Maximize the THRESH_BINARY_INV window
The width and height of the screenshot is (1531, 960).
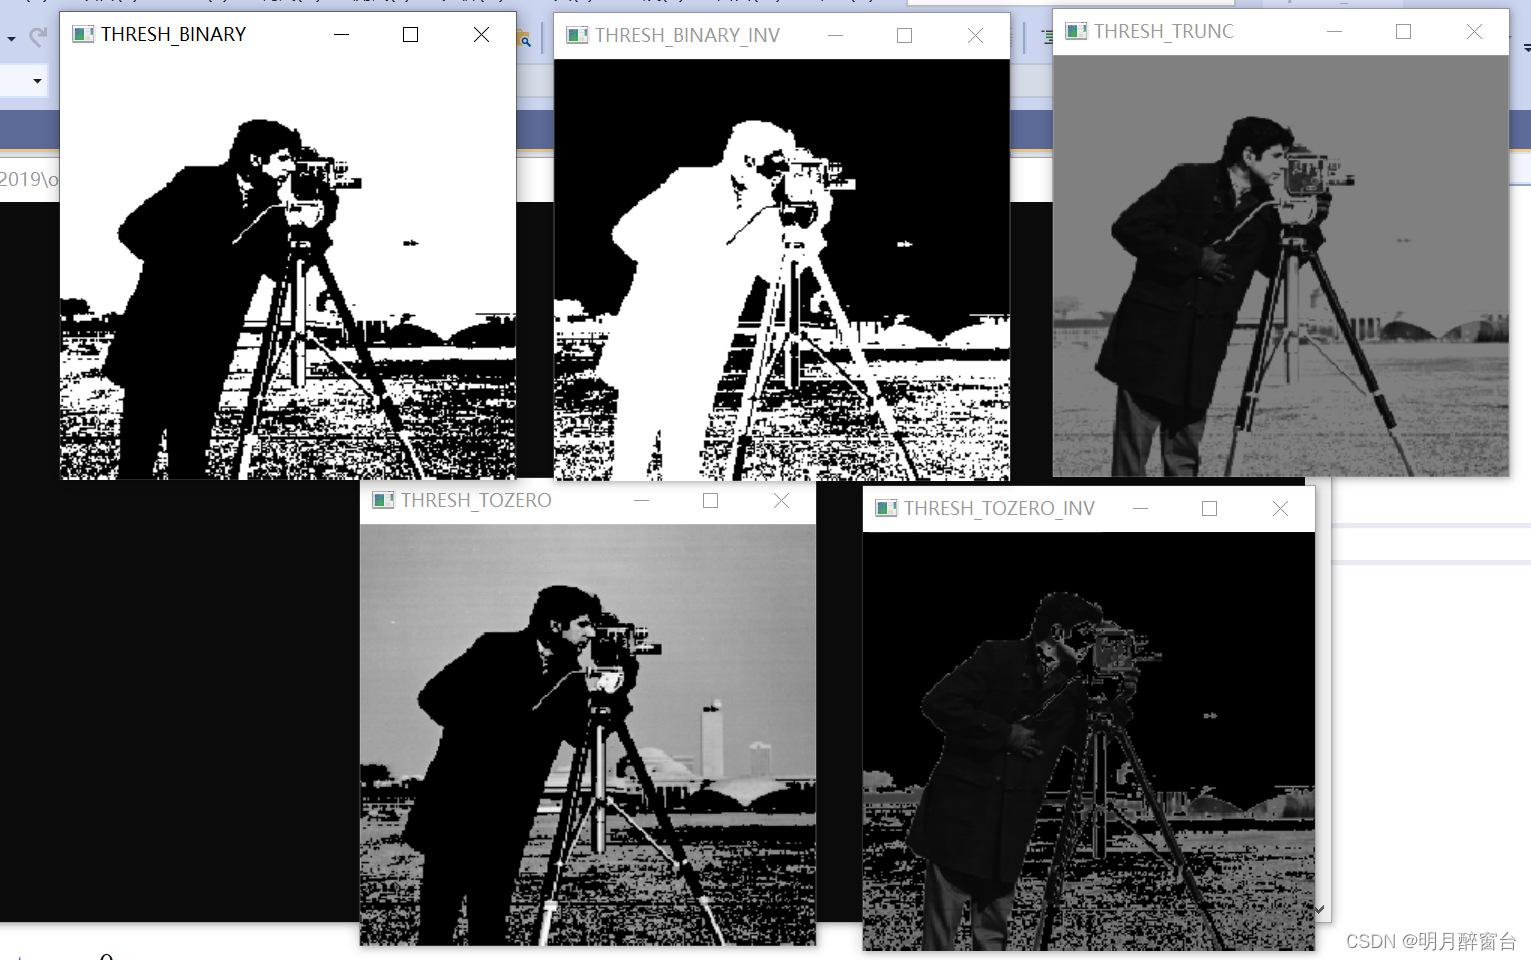point(904,36)
